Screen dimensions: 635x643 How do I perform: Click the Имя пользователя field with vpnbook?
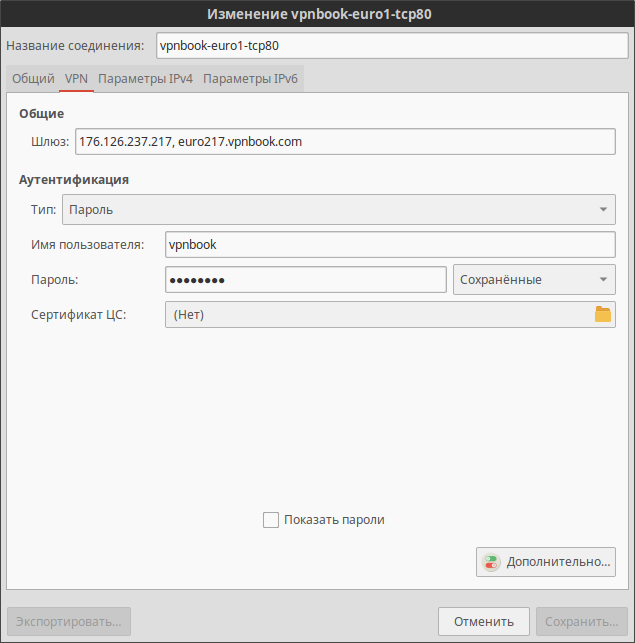390,245
